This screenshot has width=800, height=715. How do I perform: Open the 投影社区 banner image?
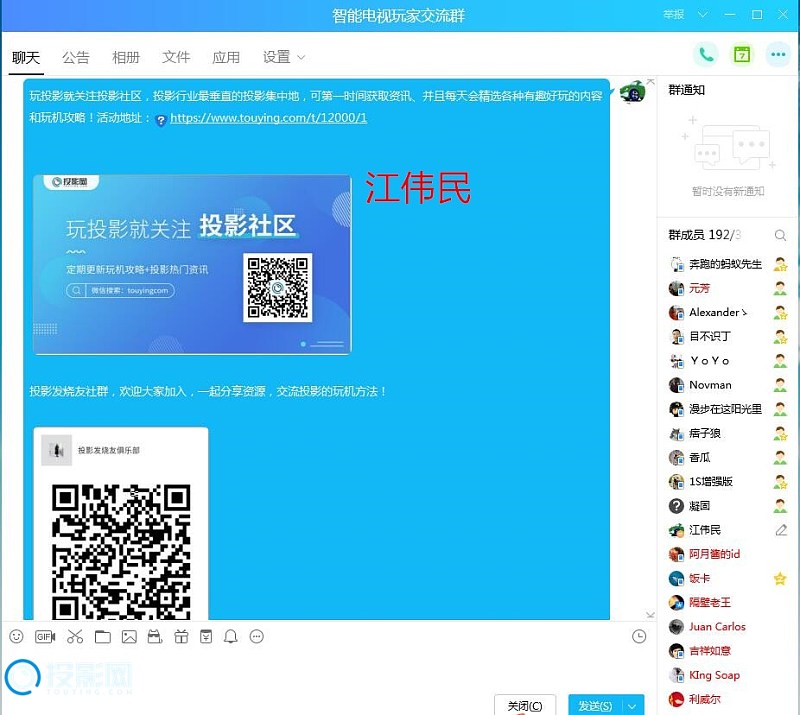point(192,264)
